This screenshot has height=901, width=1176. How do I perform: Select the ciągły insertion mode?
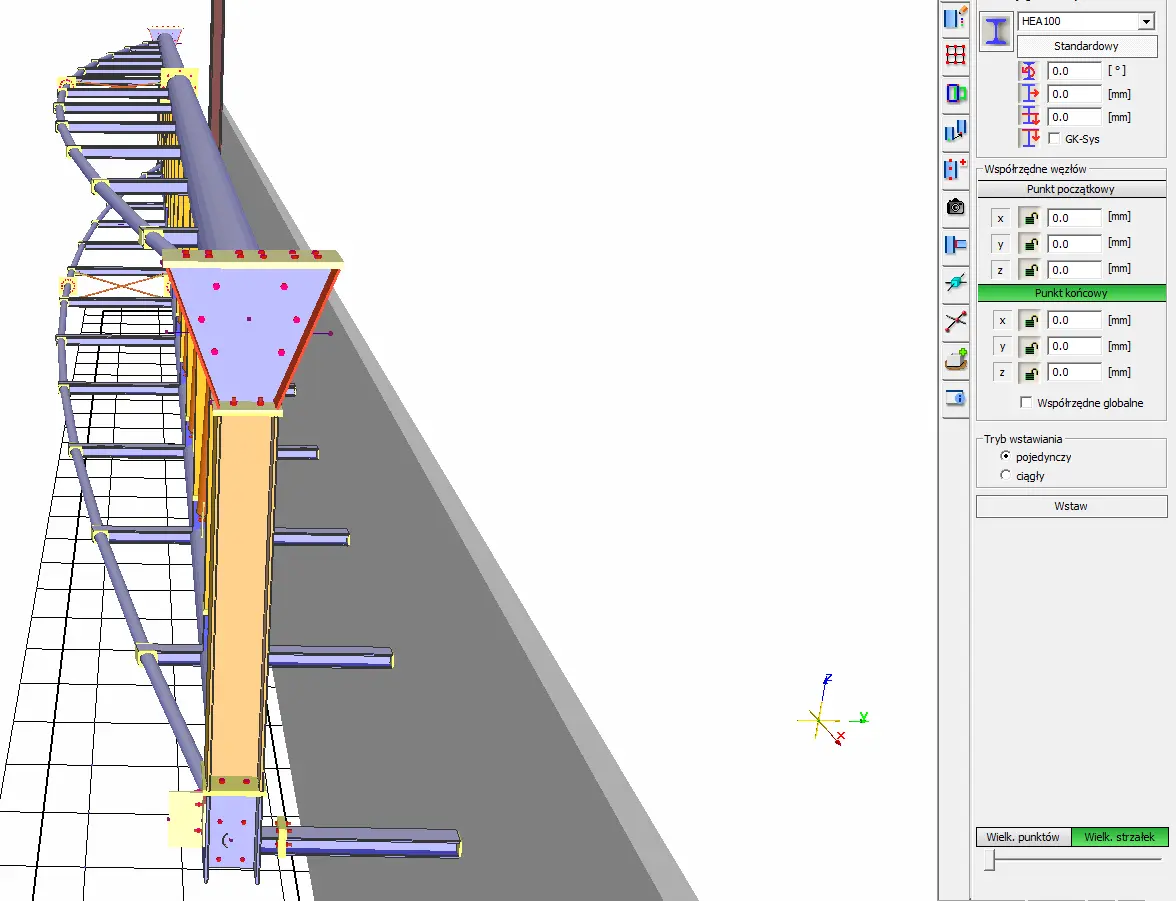pyautogui.click(x=1006, y=476)
